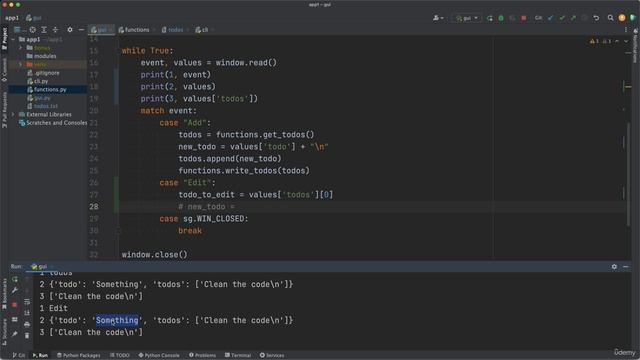640x360 pixels.
Task: Open the Project view mode dropdown
Action: coord(19,30)
